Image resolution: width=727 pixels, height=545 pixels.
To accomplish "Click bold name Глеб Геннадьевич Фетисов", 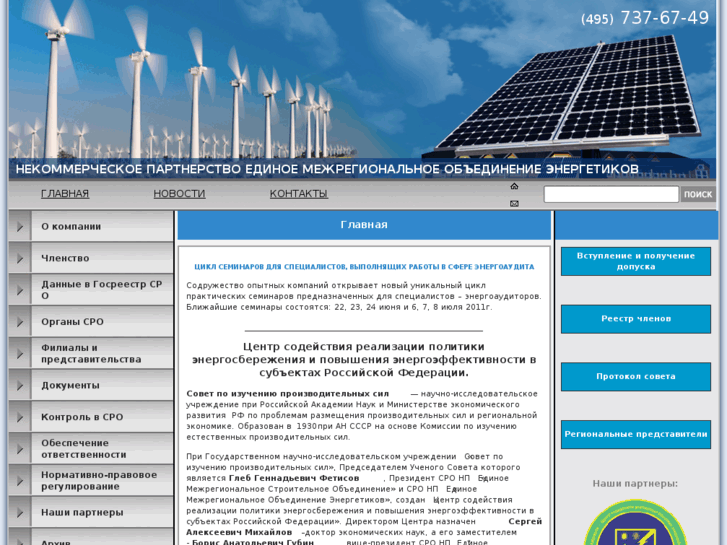I will click(294, 478).
